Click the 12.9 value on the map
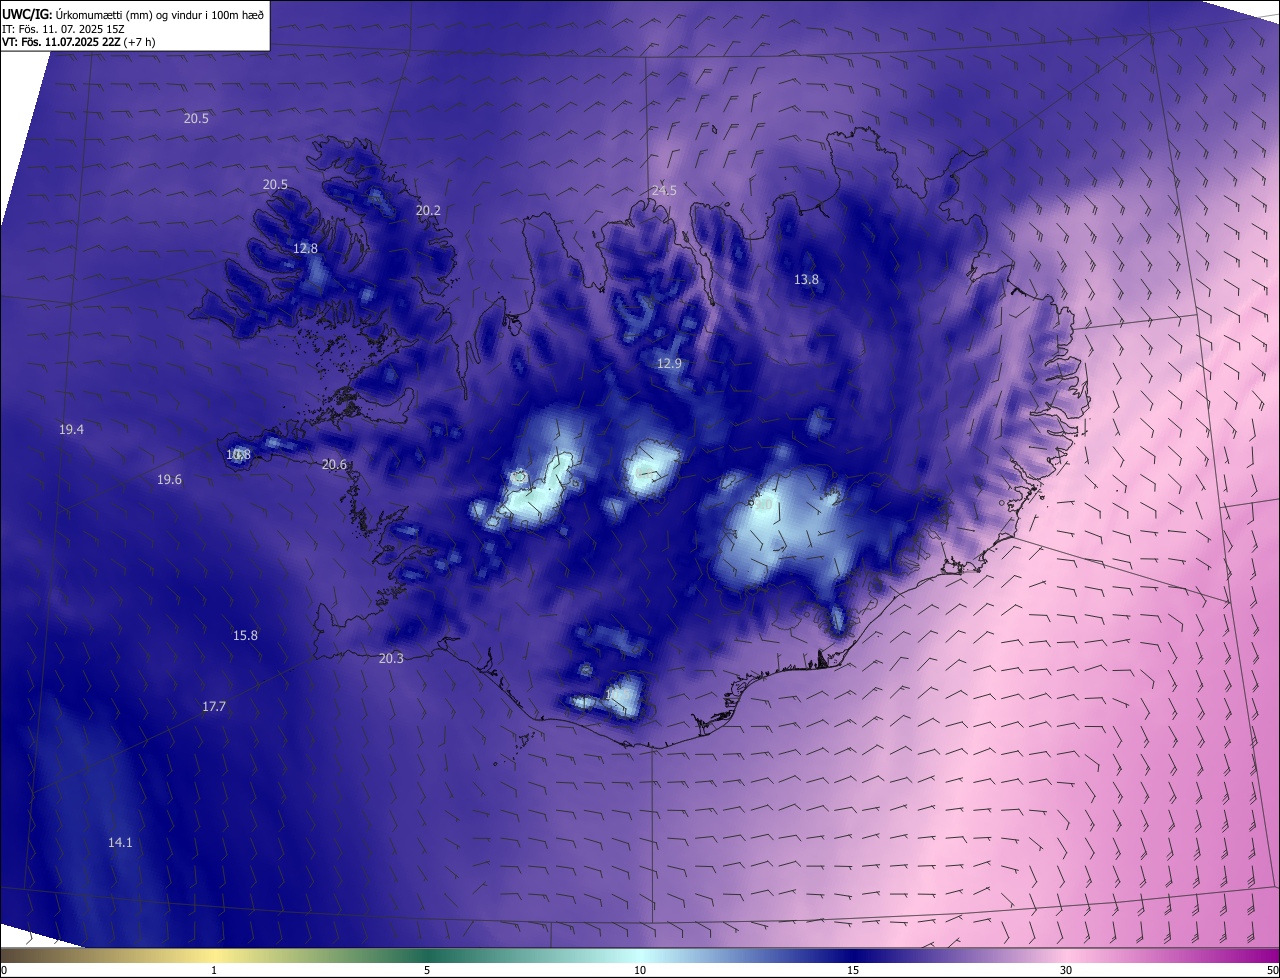The image size is (1280, 978). [x=669, y=363]
